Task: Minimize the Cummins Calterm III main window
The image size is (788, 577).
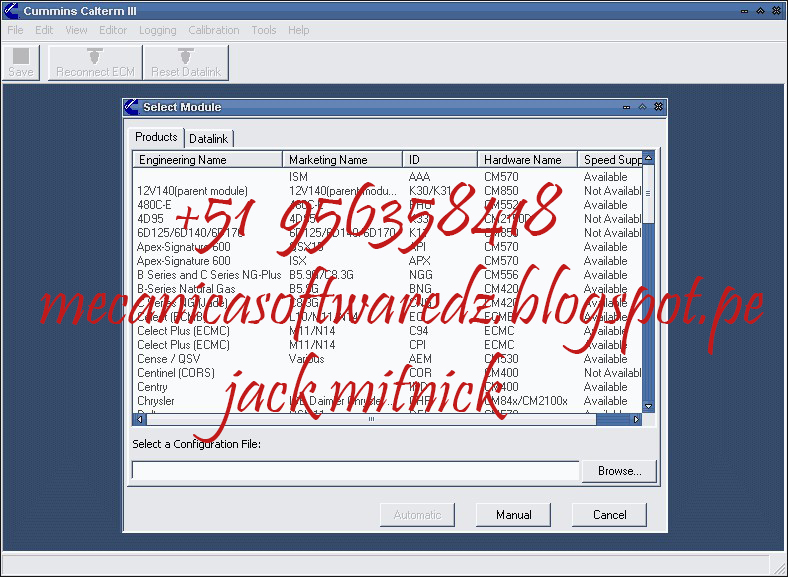Action: click(x=744, y=11)
